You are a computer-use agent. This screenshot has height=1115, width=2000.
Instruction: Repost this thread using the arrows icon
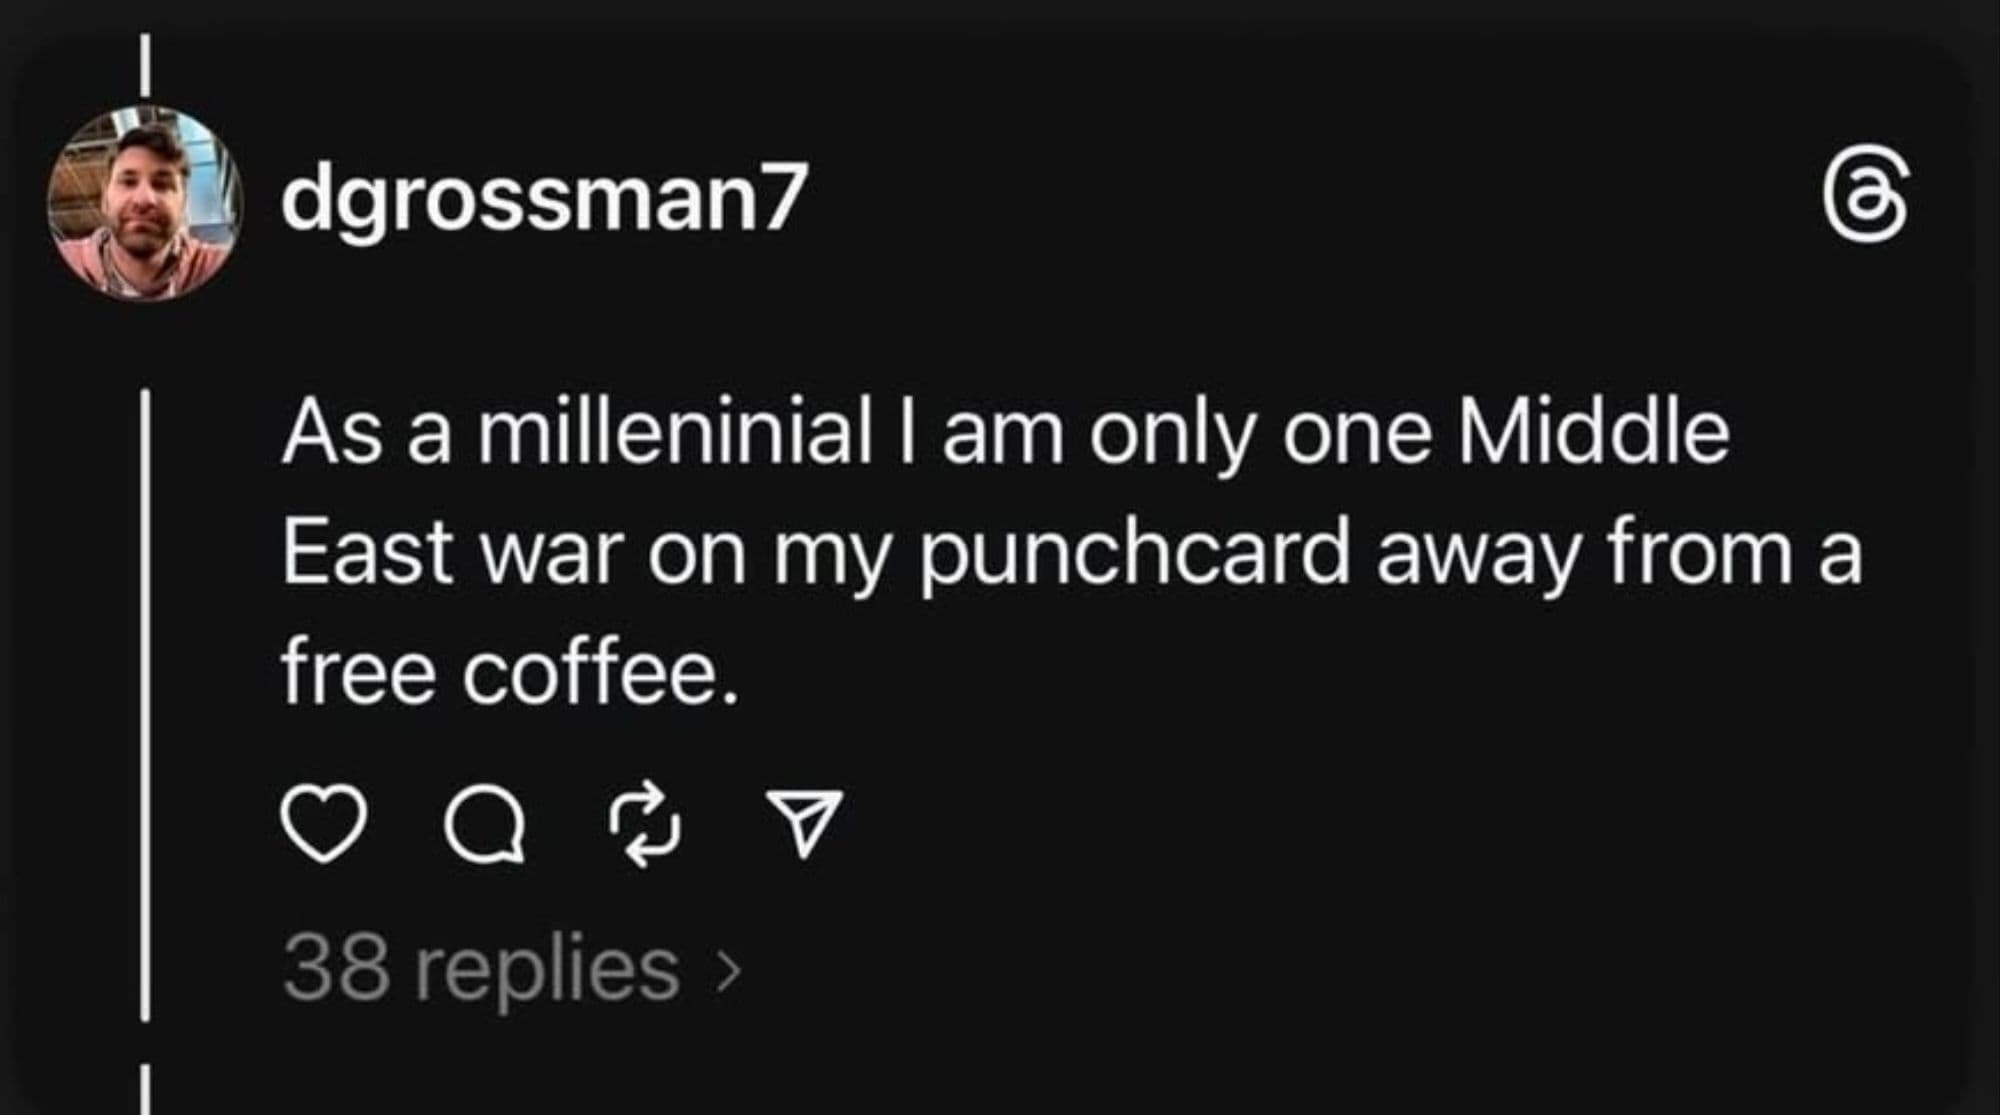[x=645, y=825]
